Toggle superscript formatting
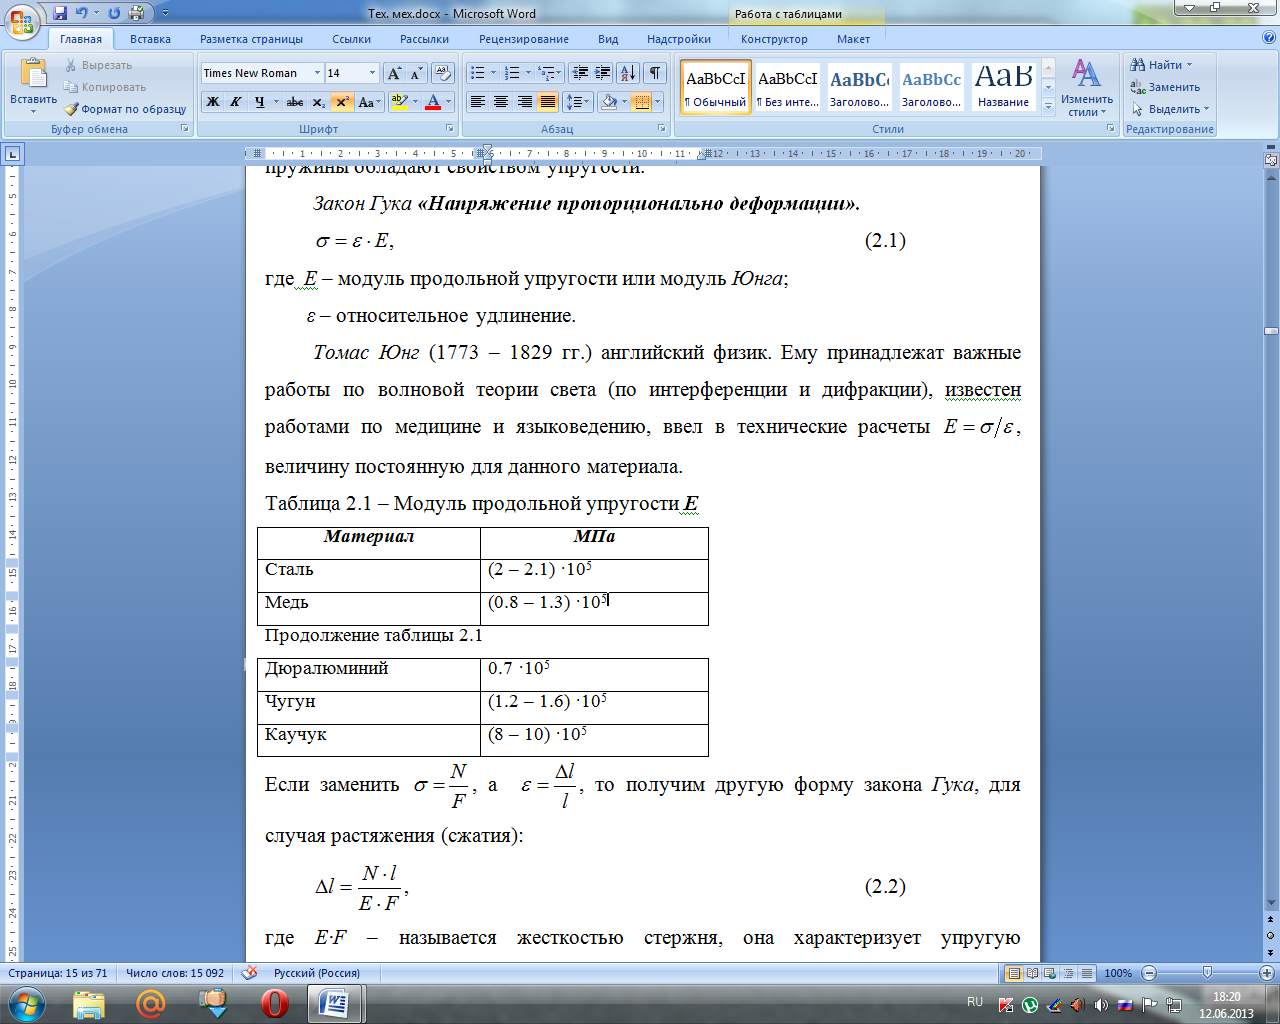 342,102
